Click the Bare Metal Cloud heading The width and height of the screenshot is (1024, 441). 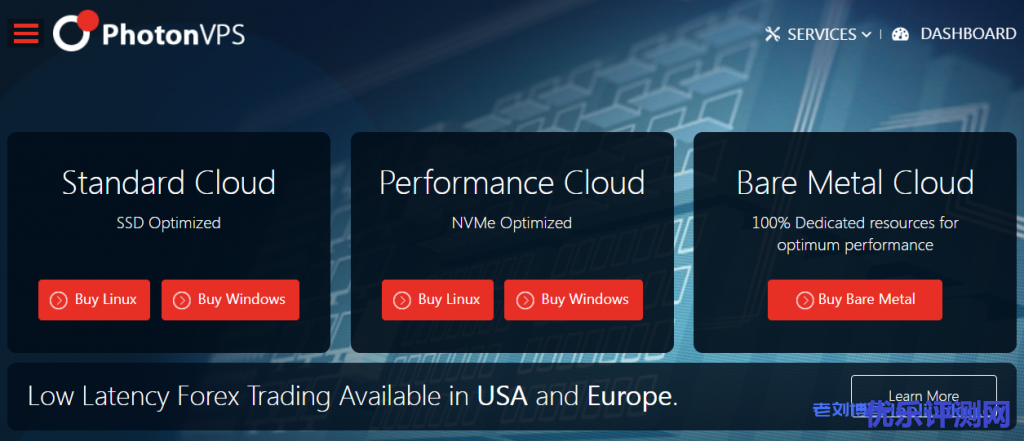pyautogui.click(x=855, y=182)
